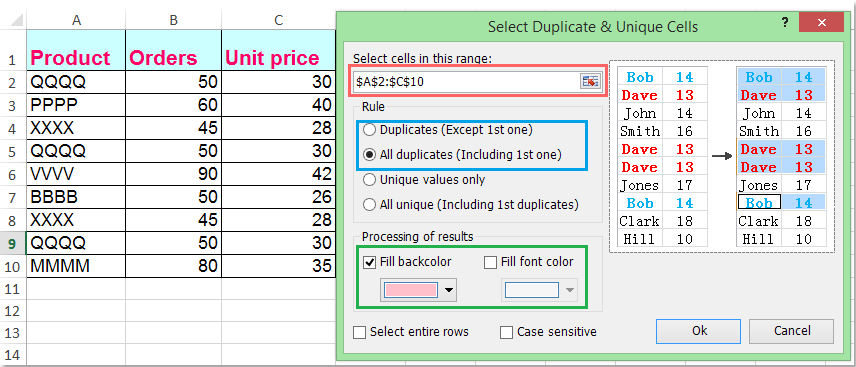Click the Unit price 40 cell
This screenshot has width=856, height=367.
[x=278, y=105]
